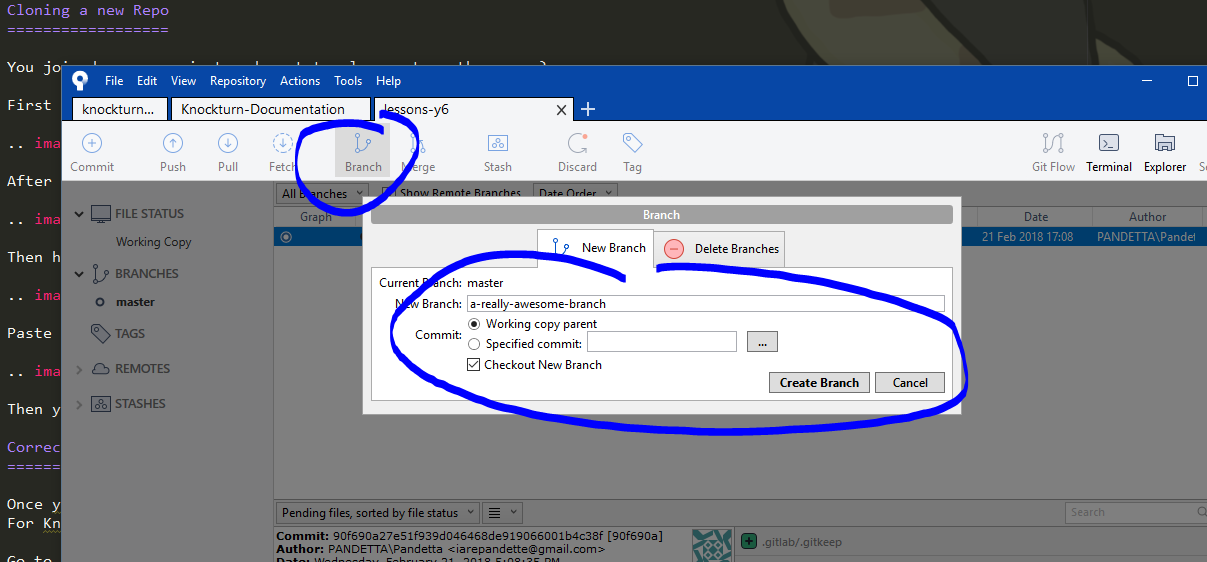Click the .gitlab/.gitkeep added-file icon
Screen dimensions: 1207x562
tap(749, 541)
